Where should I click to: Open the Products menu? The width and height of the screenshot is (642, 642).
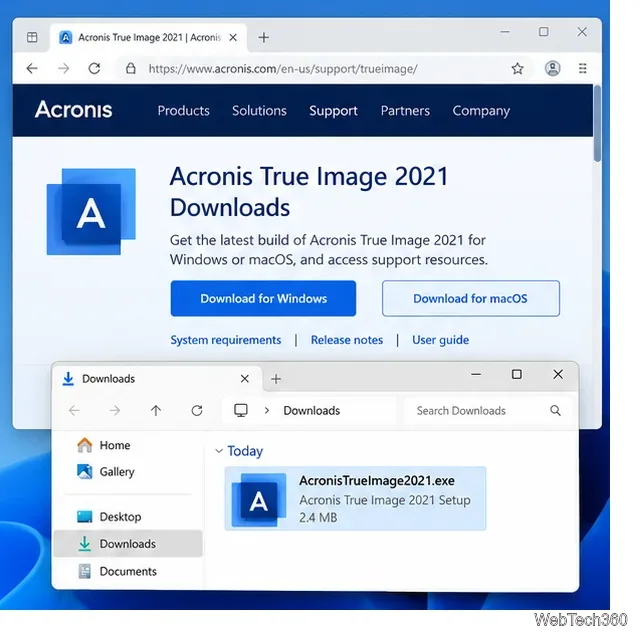(x=183, y=111)
